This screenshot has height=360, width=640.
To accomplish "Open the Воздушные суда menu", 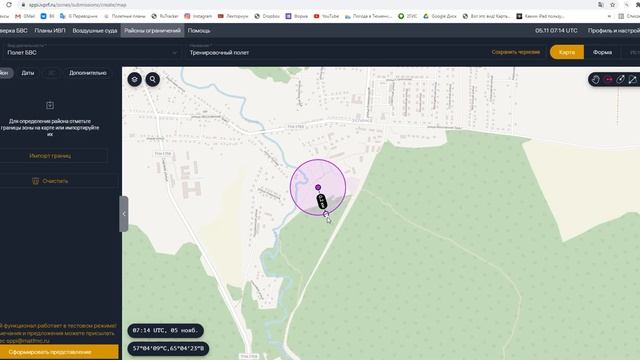I will click(x=95, y=31).
